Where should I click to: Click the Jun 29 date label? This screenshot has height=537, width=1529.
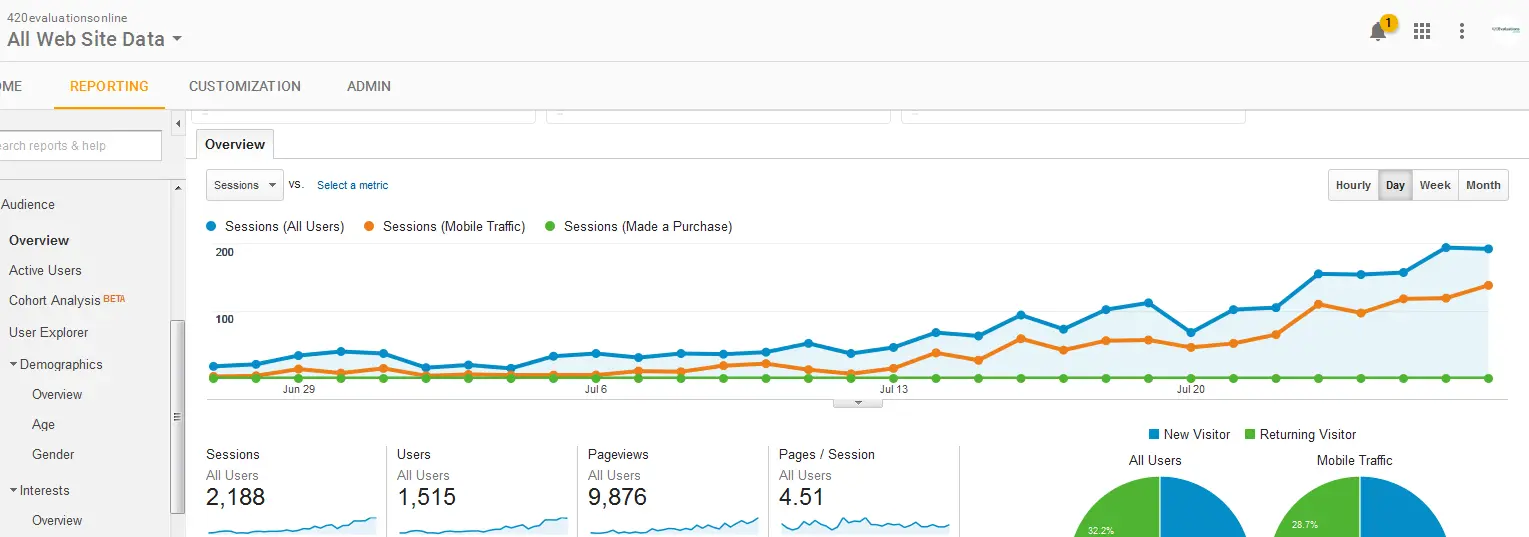click(x=299, y=390)
